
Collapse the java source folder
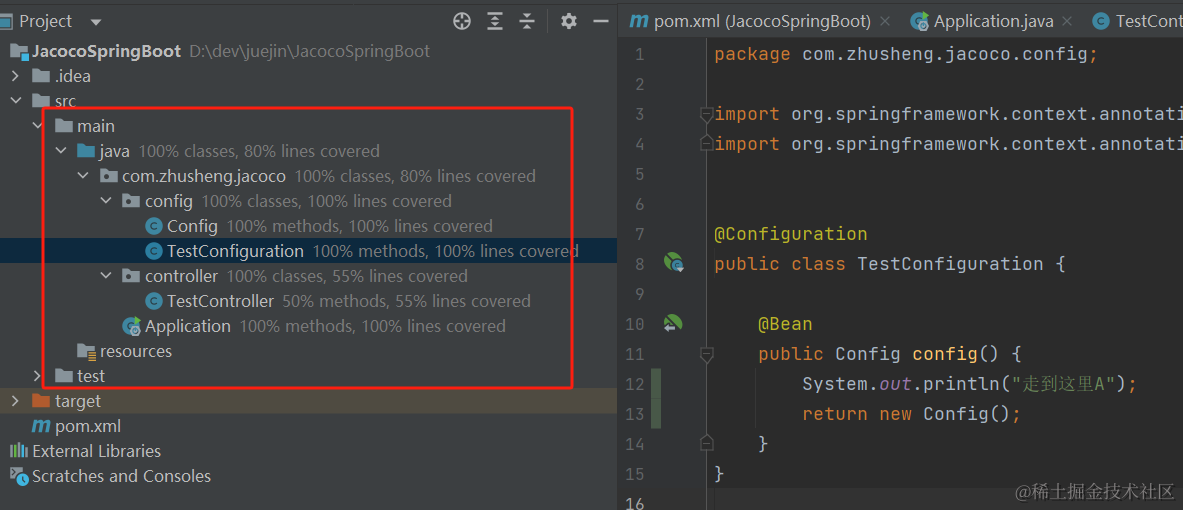click(x=60, y=151)
